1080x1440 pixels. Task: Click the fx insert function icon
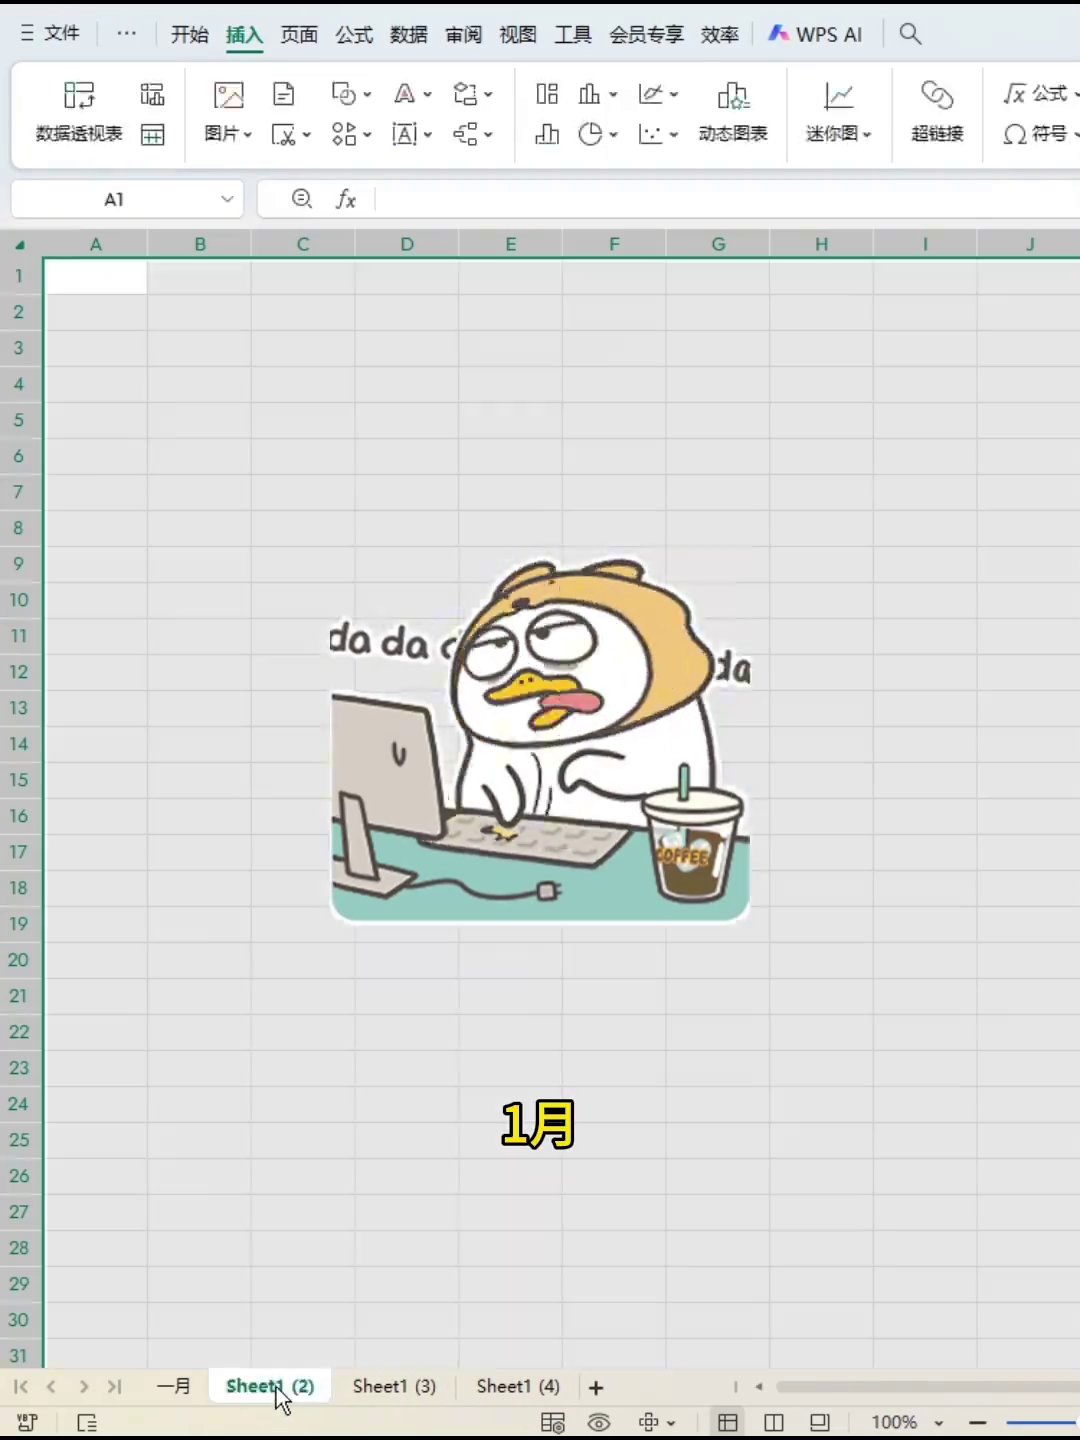click(346, 199)
